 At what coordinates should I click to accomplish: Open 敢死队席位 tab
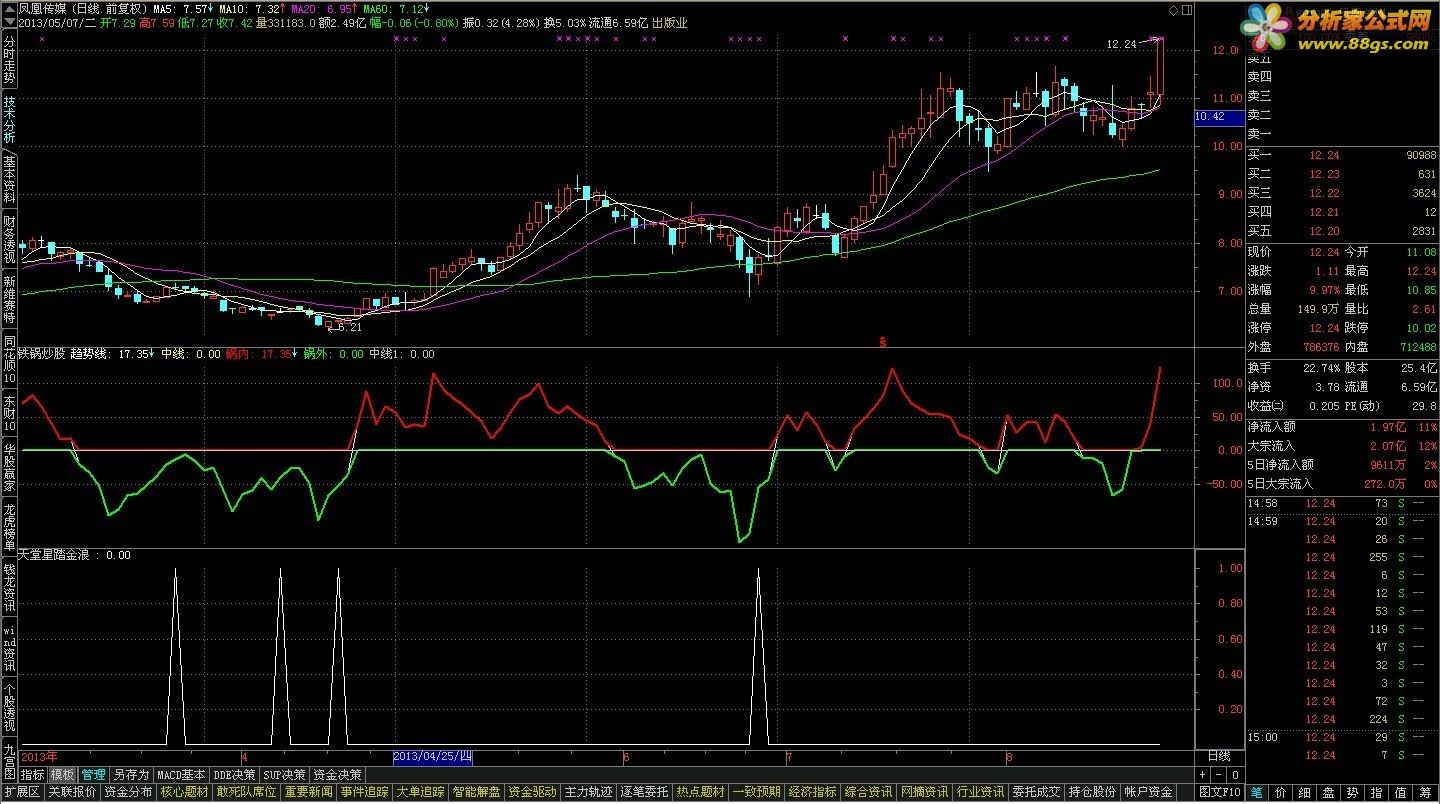tap(246, 791)
